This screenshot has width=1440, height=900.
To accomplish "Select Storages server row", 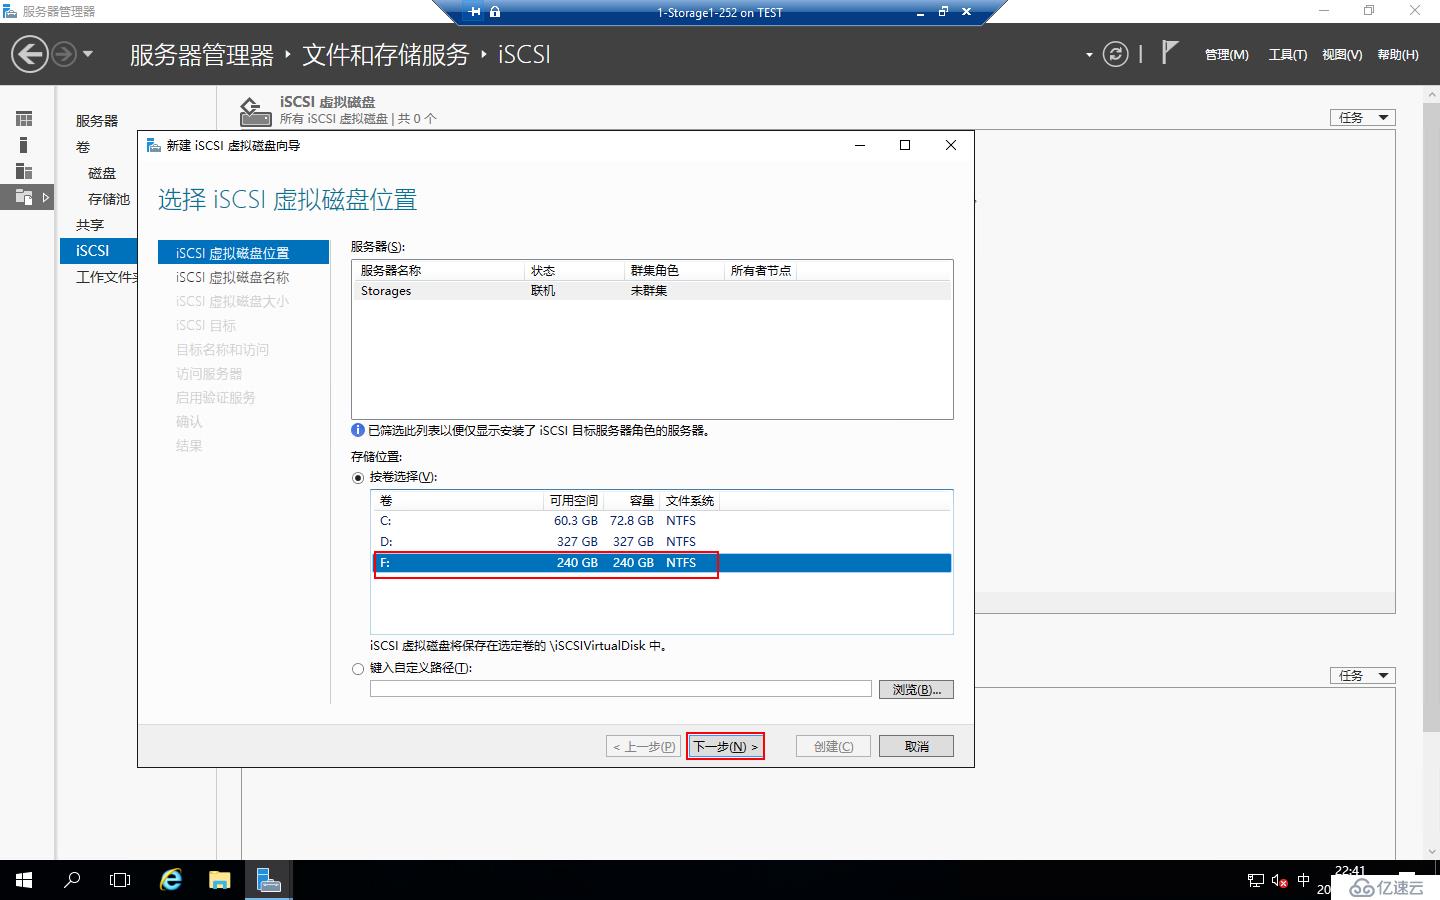I will tap(652, 291).
